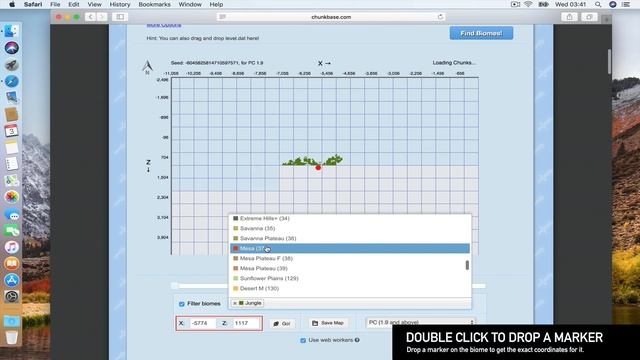Click the red marker on the map
640x360 pixels.
coord(318,168)
